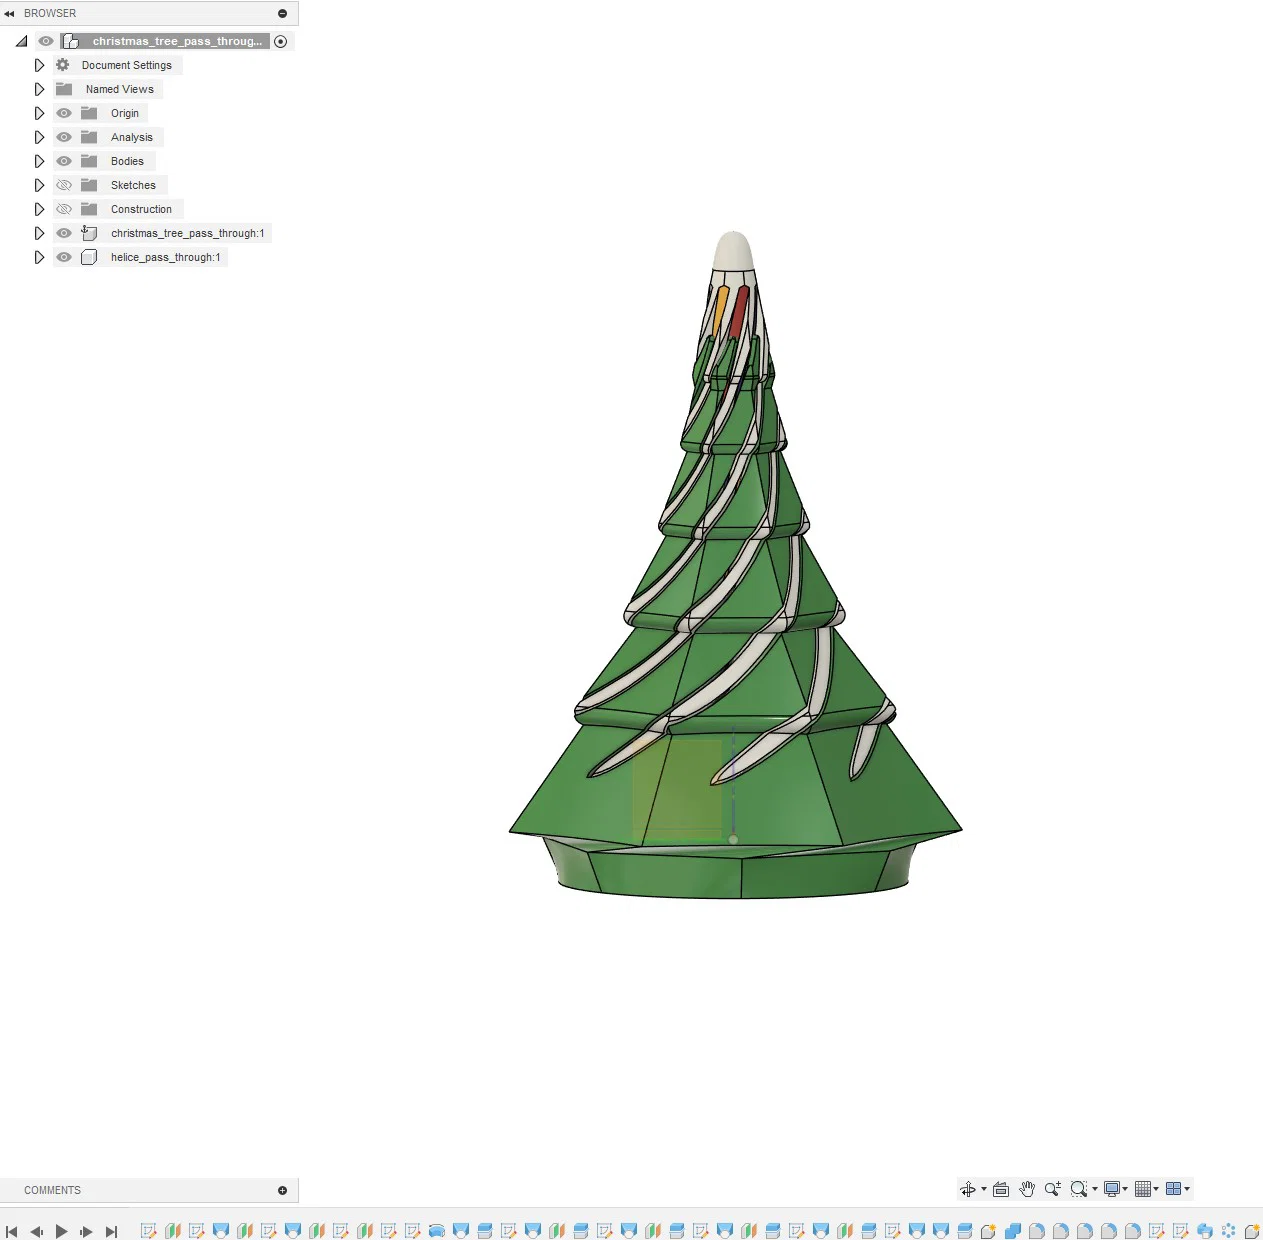Step timeline forward one feature

pyautogui.click(x=86, y=1232)
